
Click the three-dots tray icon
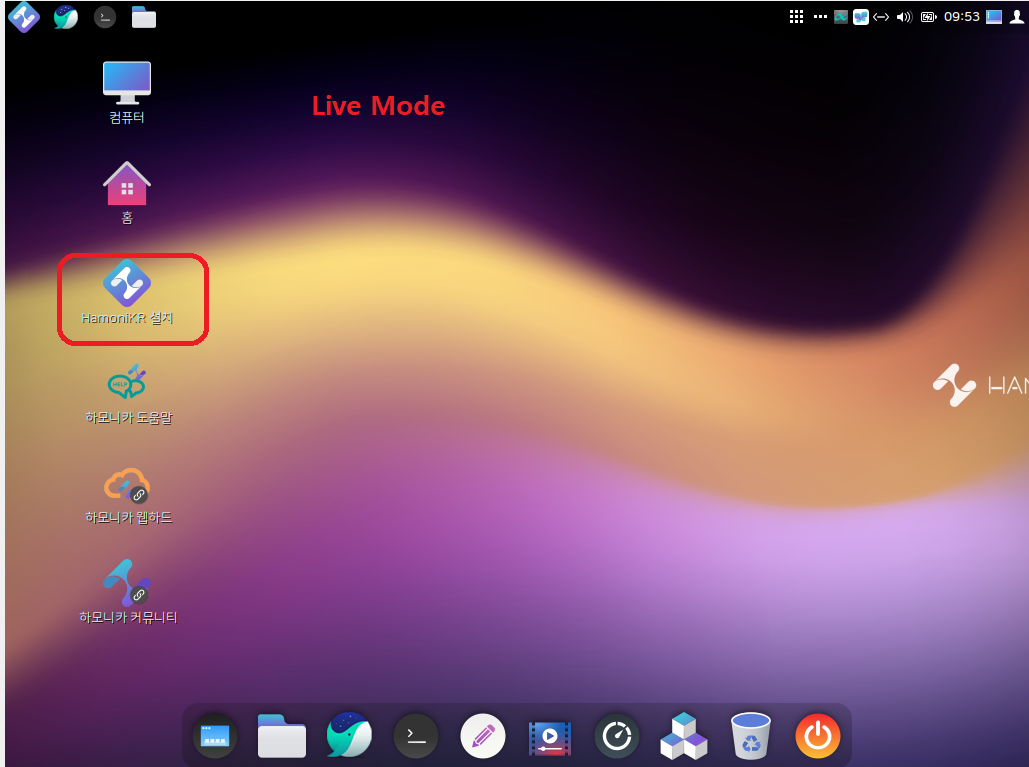(820, 17)
